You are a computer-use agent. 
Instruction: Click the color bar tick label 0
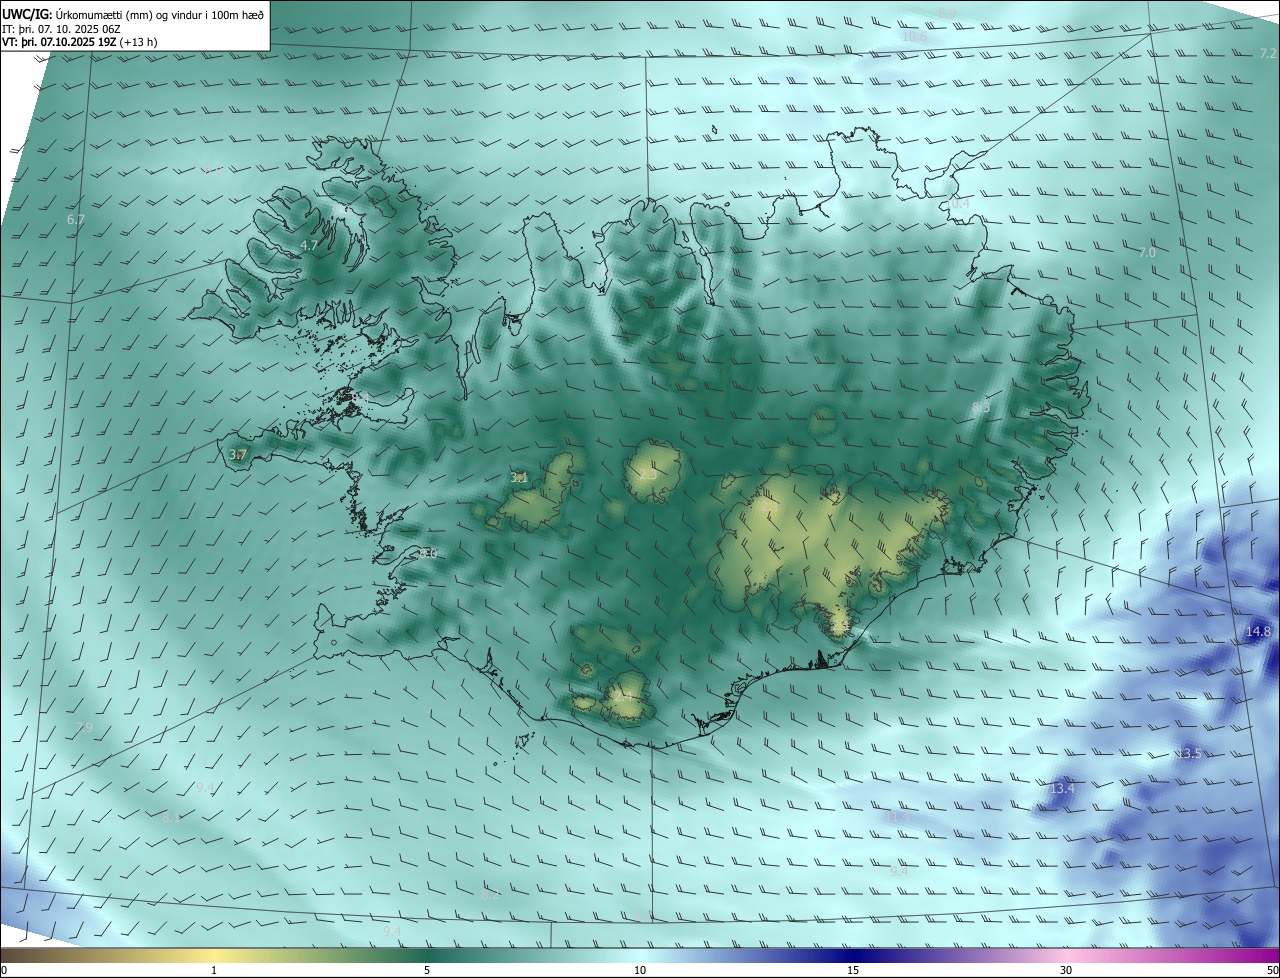[3, 970]
